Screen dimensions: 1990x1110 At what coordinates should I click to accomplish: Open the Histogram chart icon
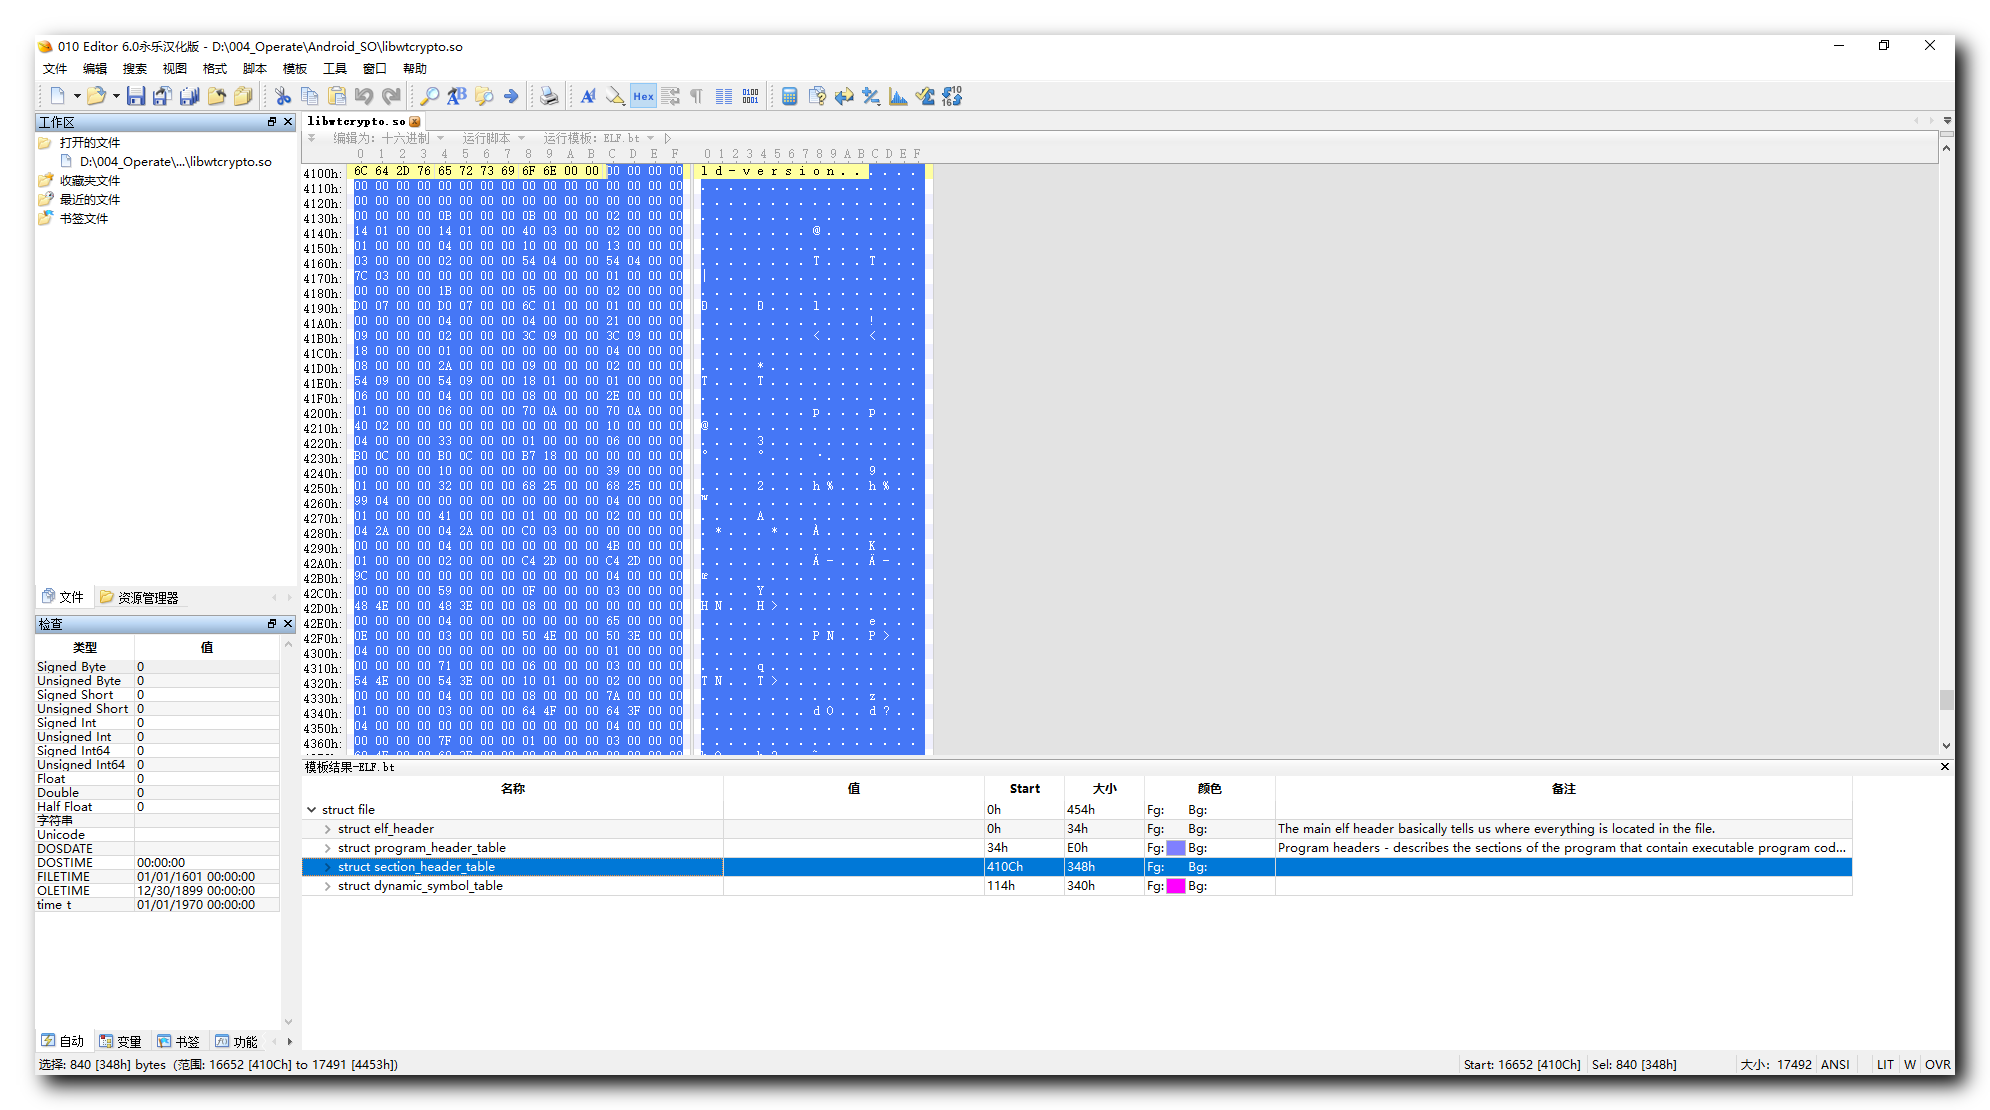[x=898, y=96]
